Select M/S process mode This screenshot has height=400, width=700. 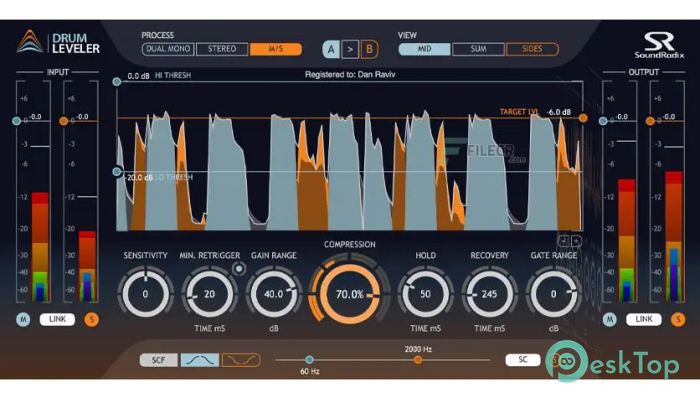point(275,49)
